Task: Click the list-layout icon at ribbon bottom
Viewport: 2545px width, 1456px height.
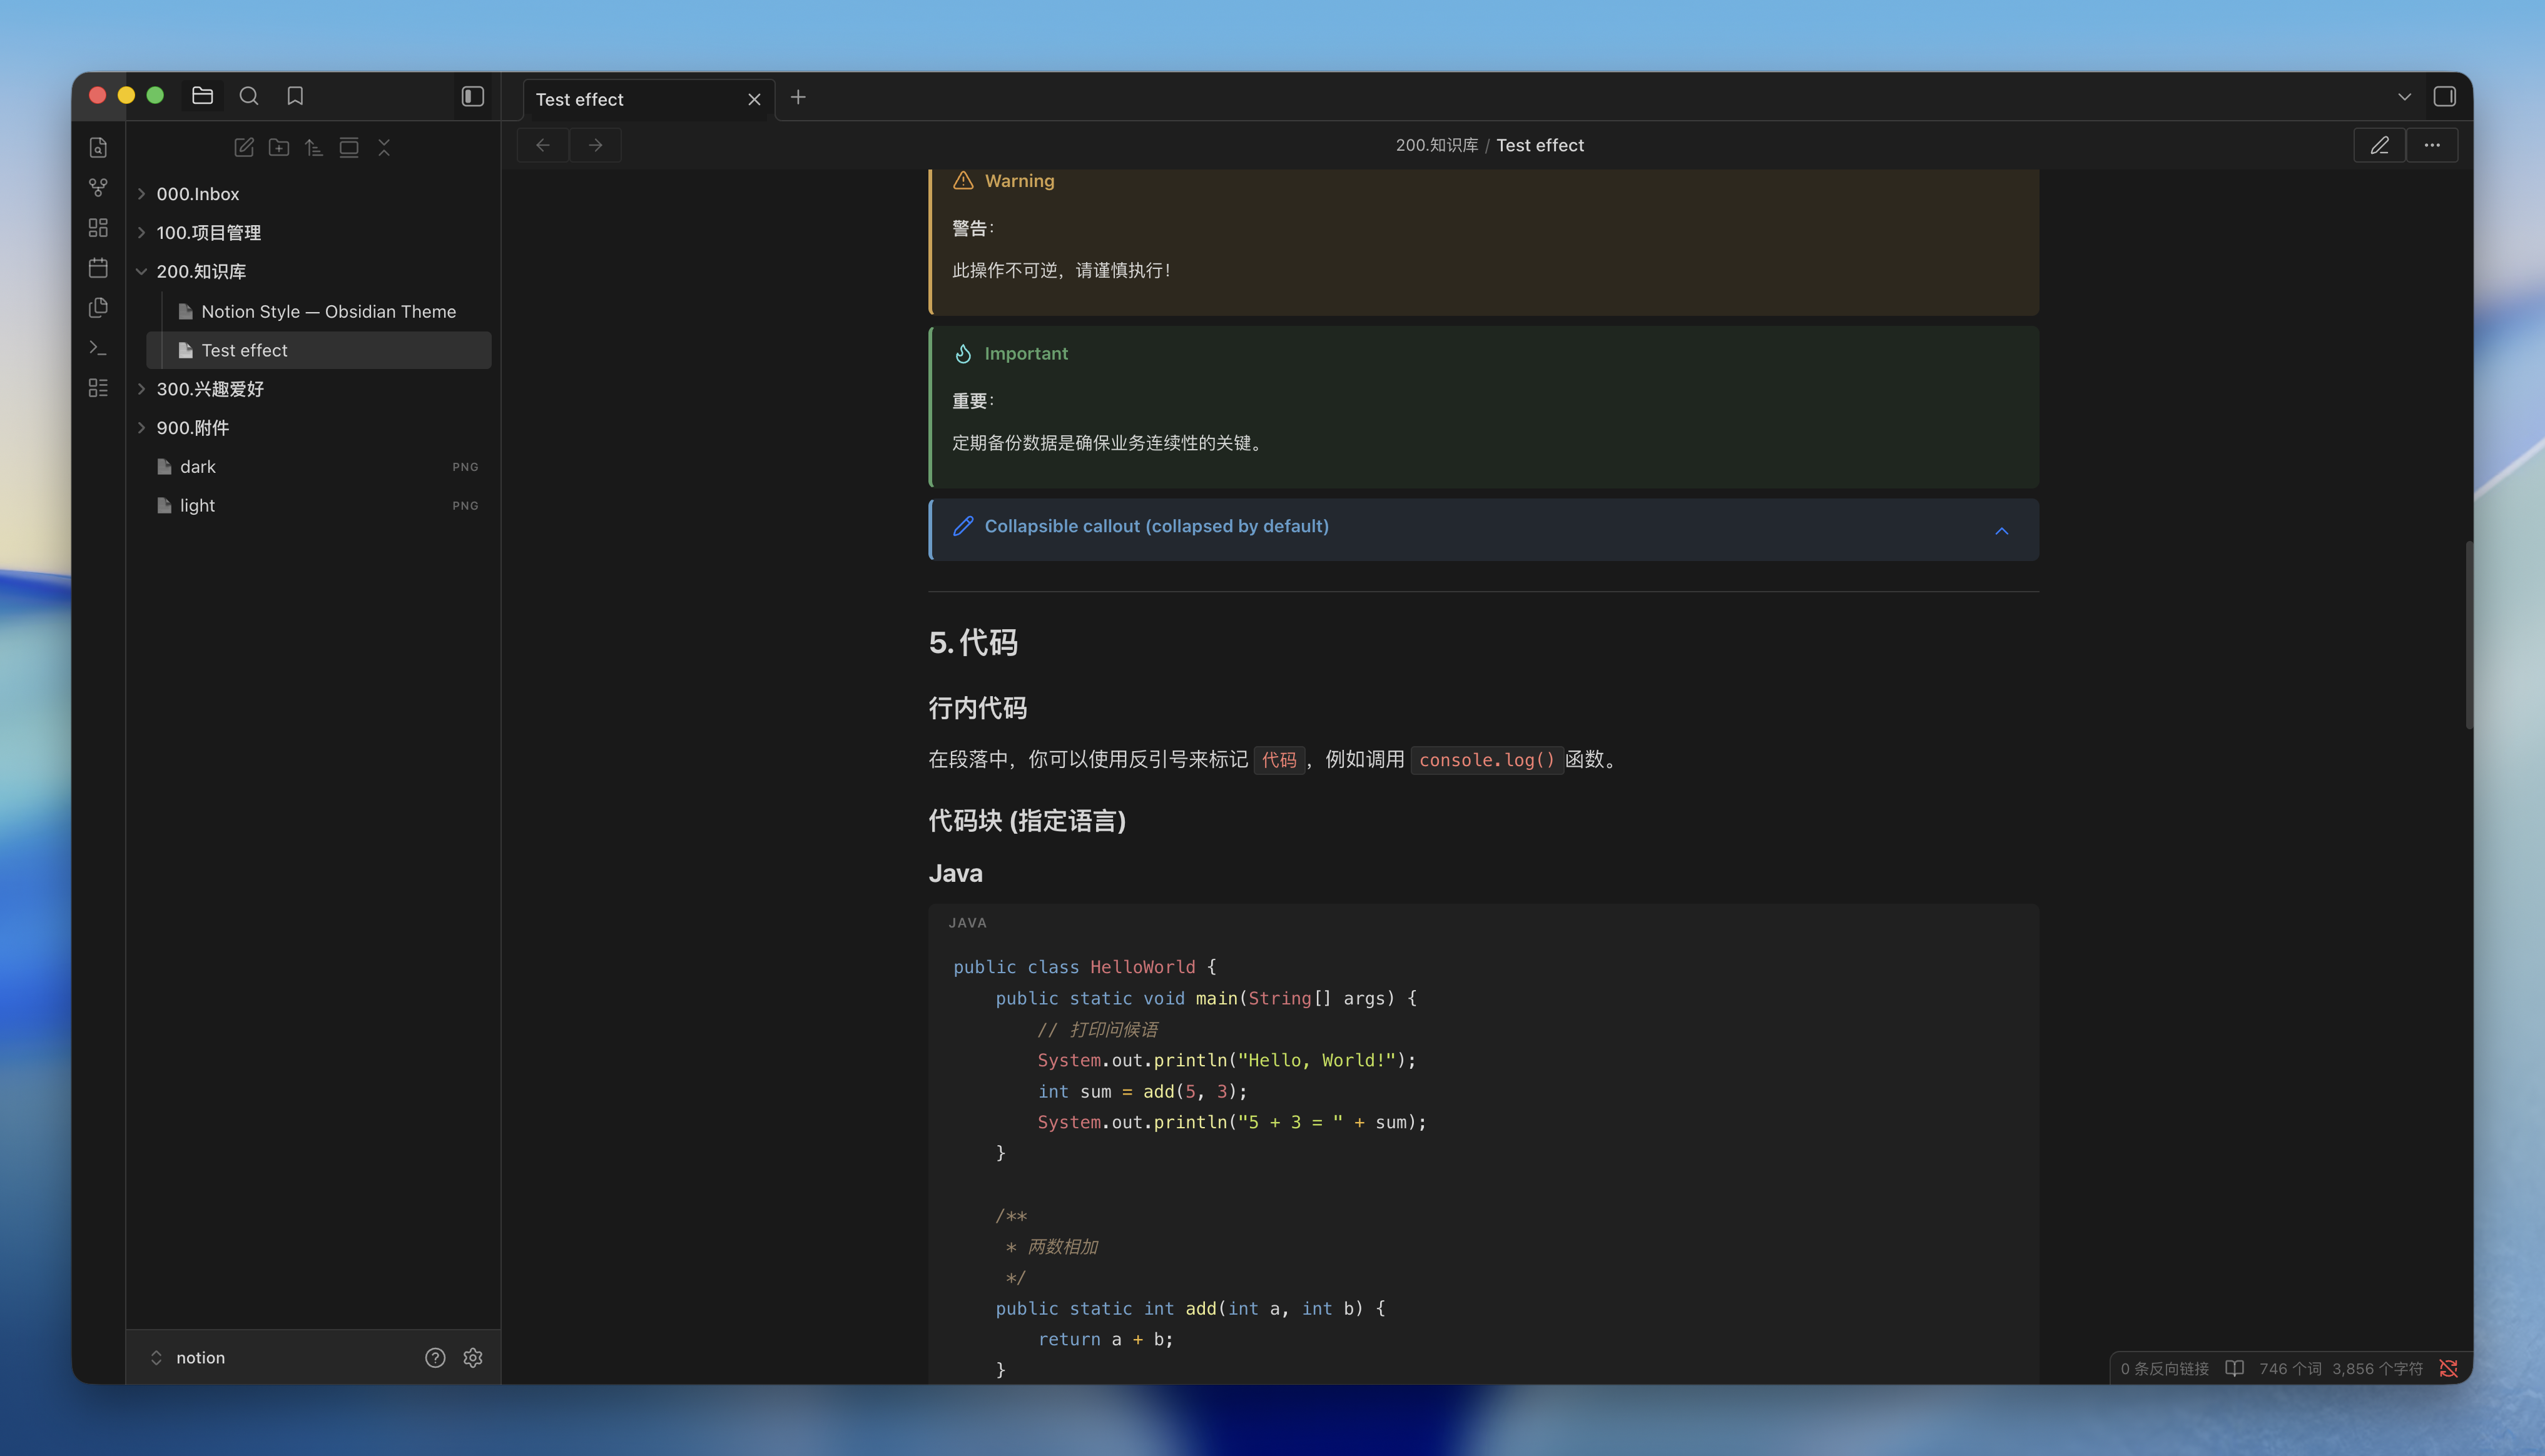Action: coord(98,388)
